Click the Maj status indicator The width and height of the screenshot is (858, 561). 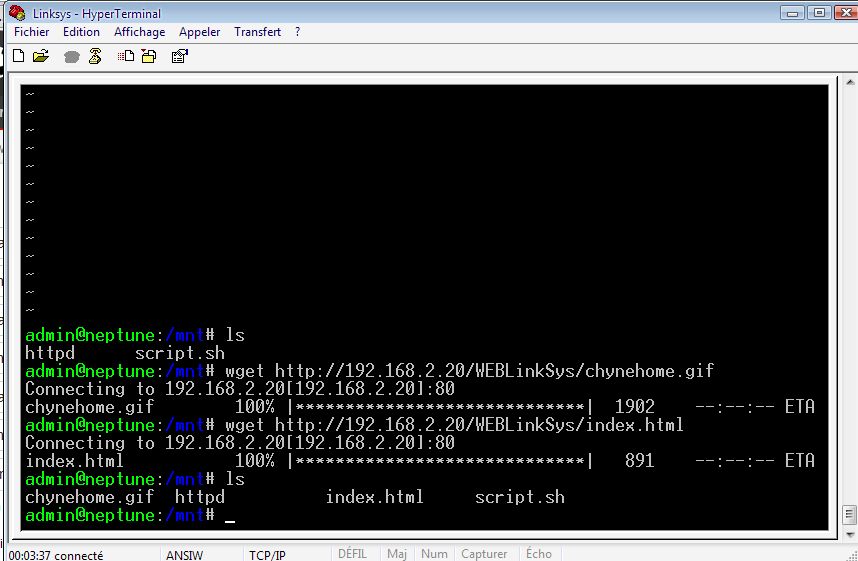[397, 554]
